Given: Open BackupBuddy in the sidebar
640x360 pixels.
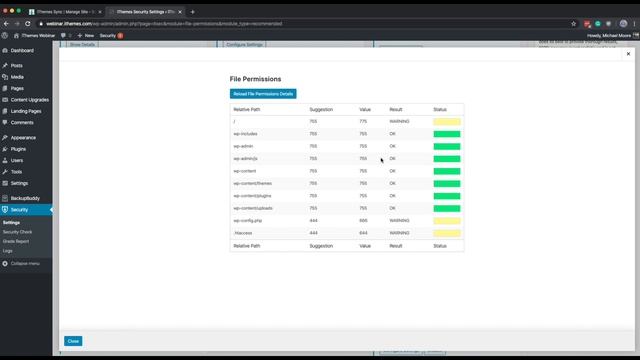Looking at the screenshot, I should click(25, 198).
